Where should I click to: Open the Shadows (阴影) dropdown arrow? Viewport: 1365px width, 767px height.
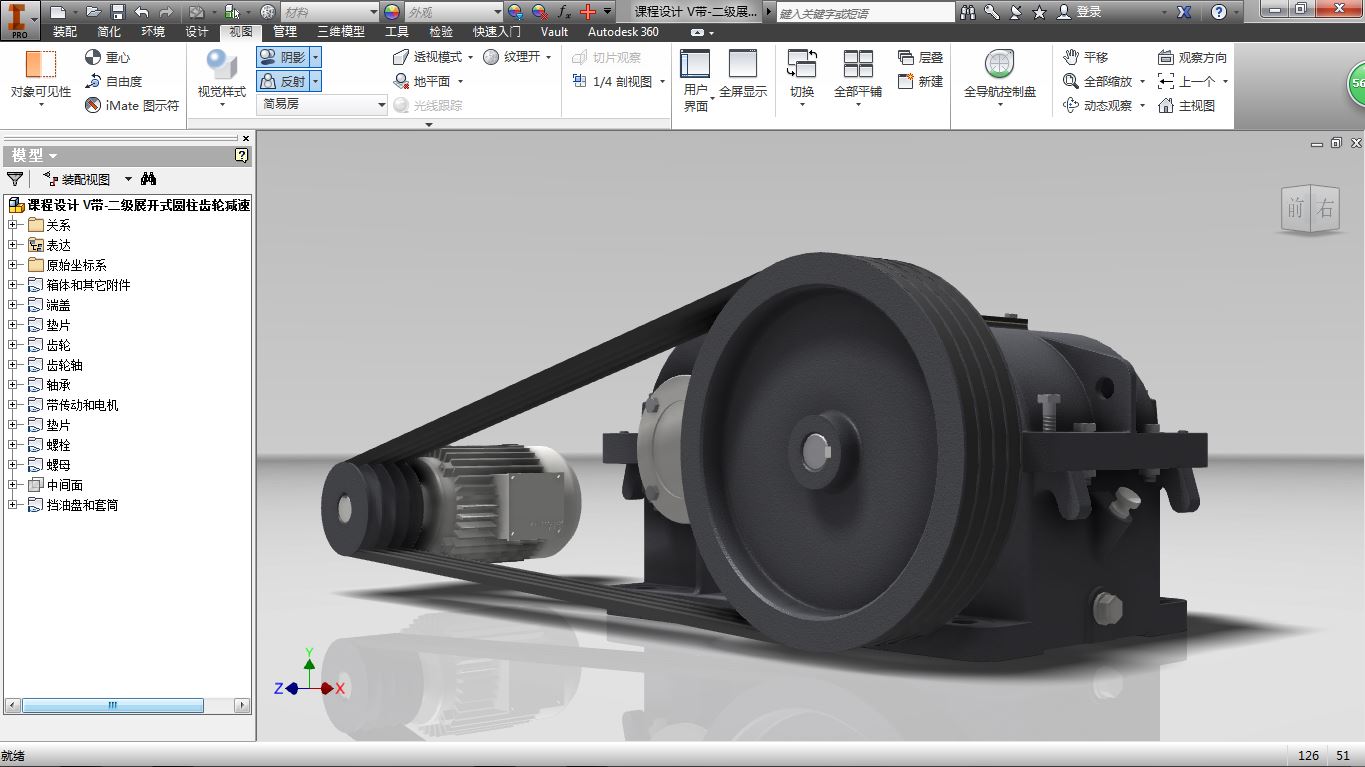coord(315,57)
